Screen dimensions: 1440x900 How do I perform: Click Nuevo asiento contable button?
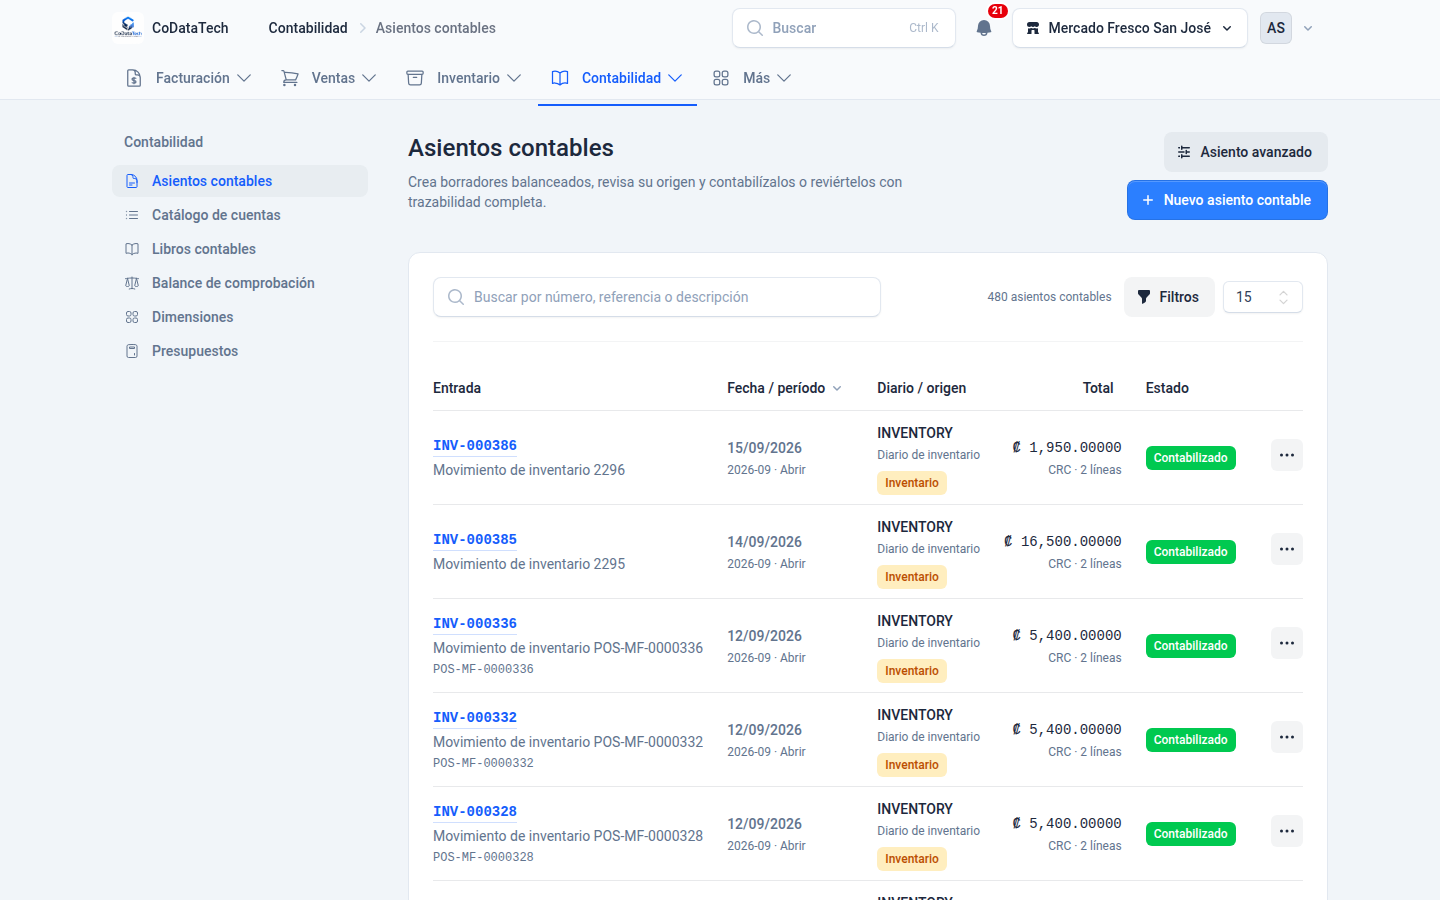coord(1227,200)
